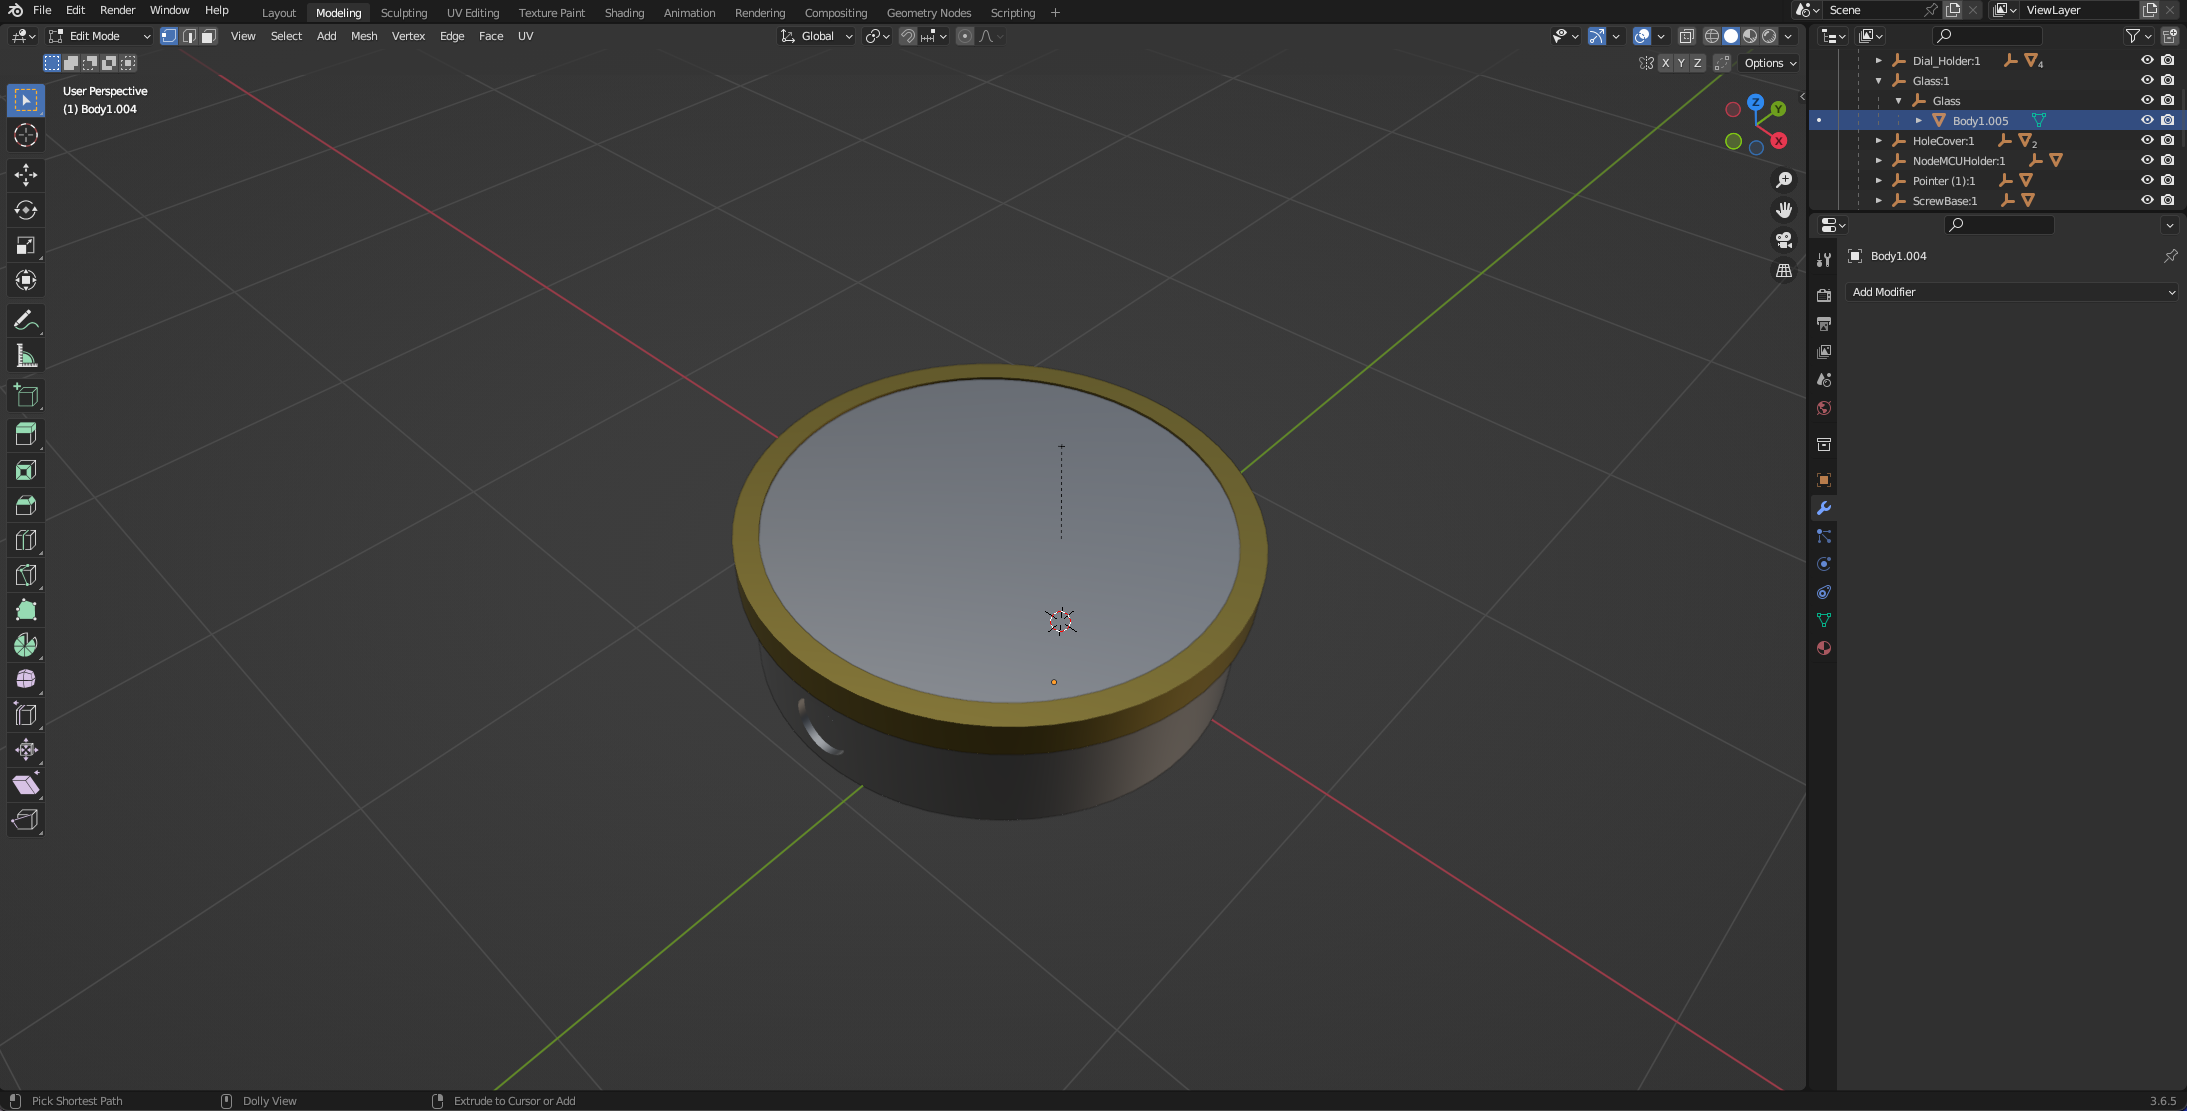Viewport: 2187px width, 1111px height.
Task: Select the Shrink/Fatten tool
Action: point(26,750)
